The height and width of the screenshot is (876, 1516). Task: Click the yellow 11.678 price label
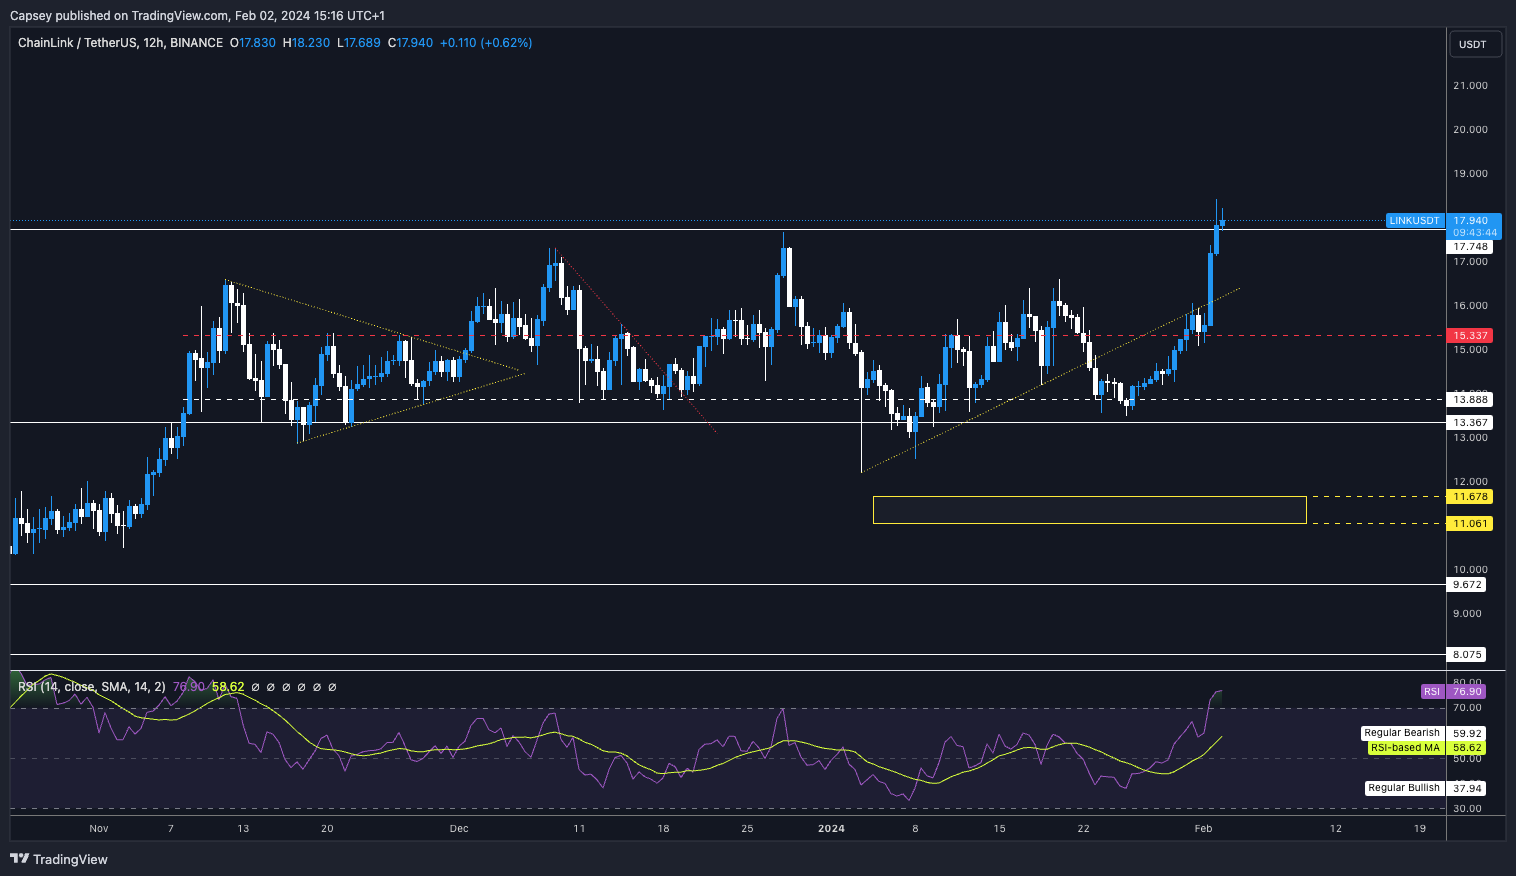click(1470, 497)
